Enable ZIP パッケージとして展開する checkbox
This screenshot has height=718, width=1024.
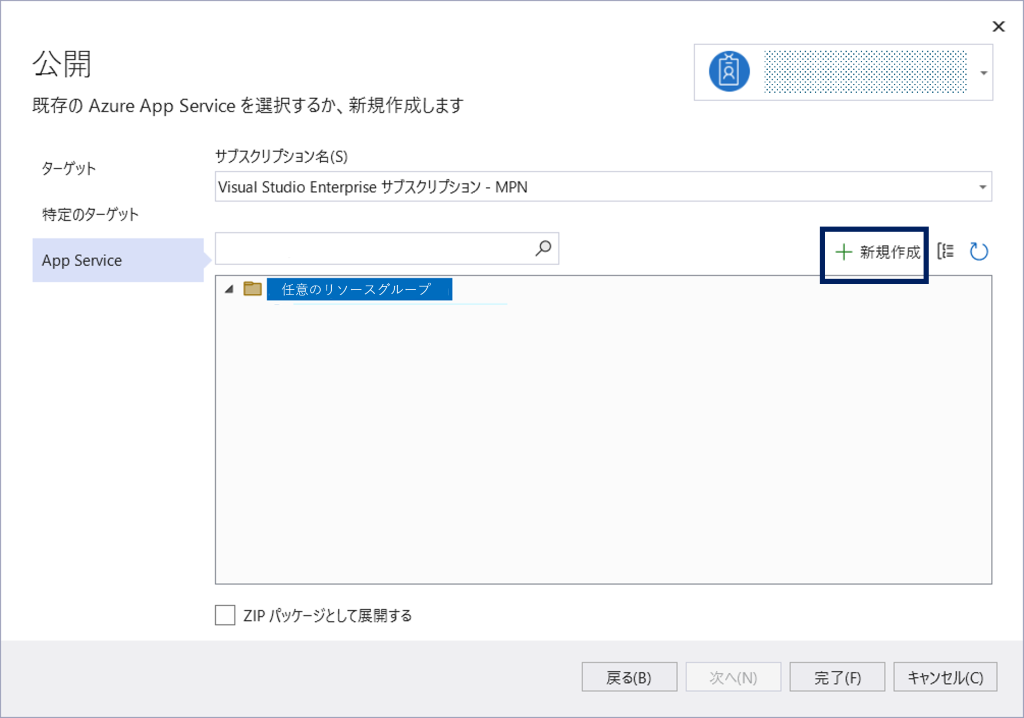coord(225,615)
